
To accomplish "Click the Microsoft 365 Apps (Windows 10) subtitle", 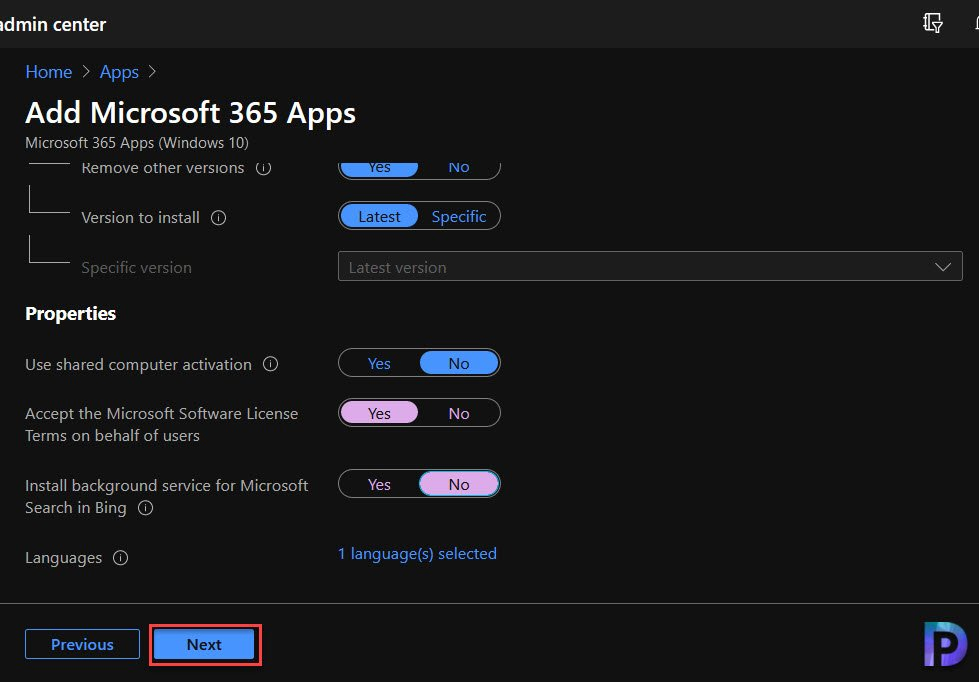I will [137, 143].
